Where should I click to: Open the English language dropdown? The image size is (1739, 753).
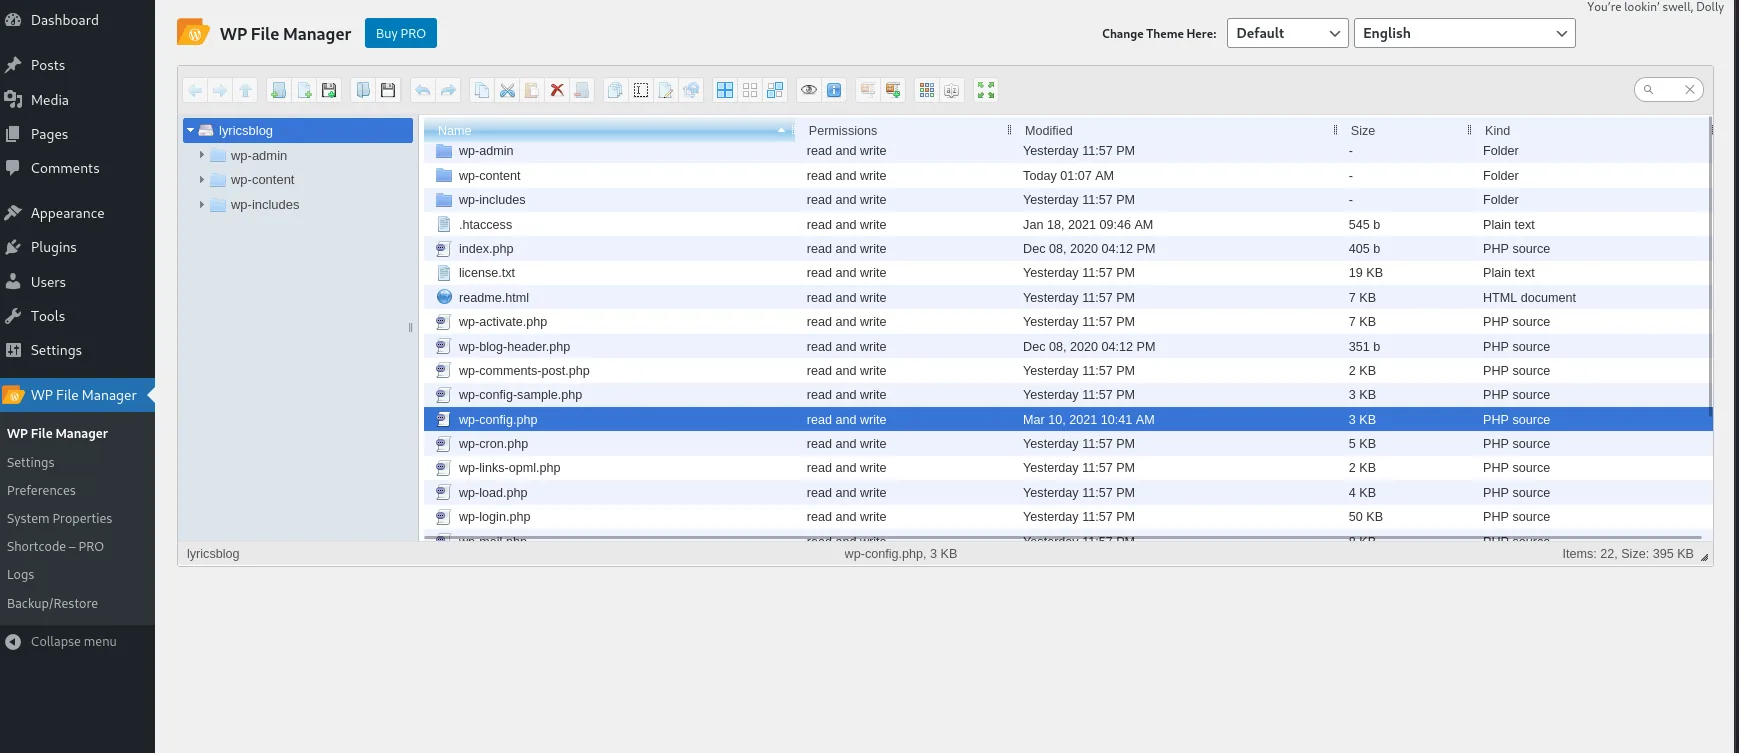(1465, 33)
